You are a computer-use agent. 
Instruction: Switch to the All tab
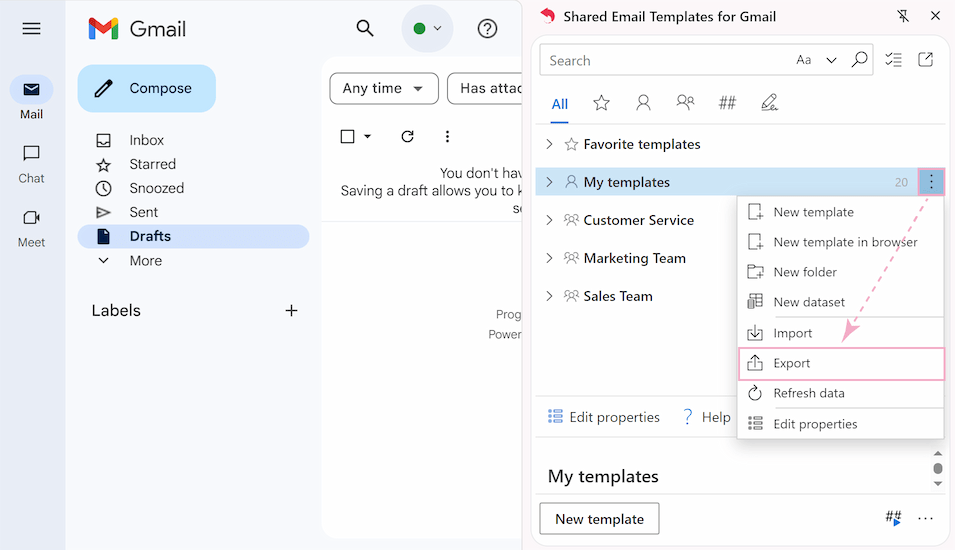coord(560,104)
